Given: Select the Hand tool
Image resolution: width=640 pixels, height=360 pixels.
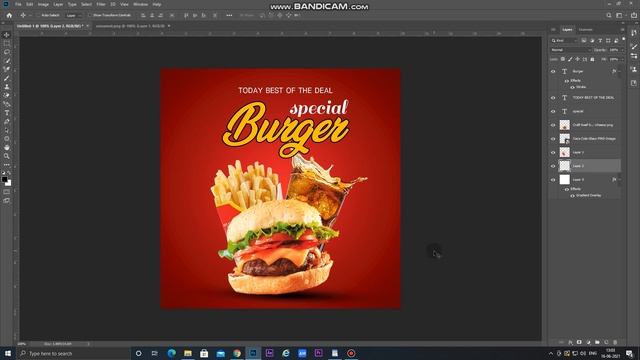Looking at the screenshot, I should [x=7, y=147].
